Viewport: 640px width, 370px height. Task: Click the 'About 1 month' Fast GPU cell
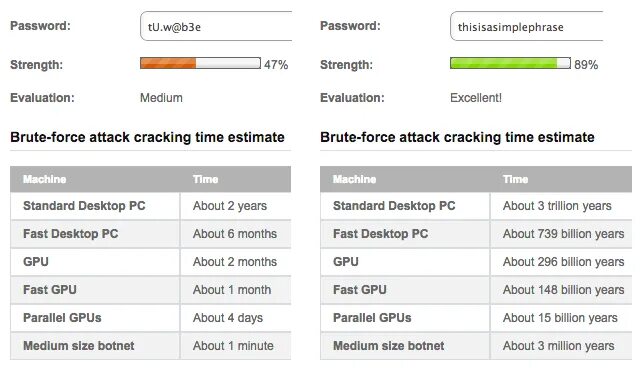[236, 290]
